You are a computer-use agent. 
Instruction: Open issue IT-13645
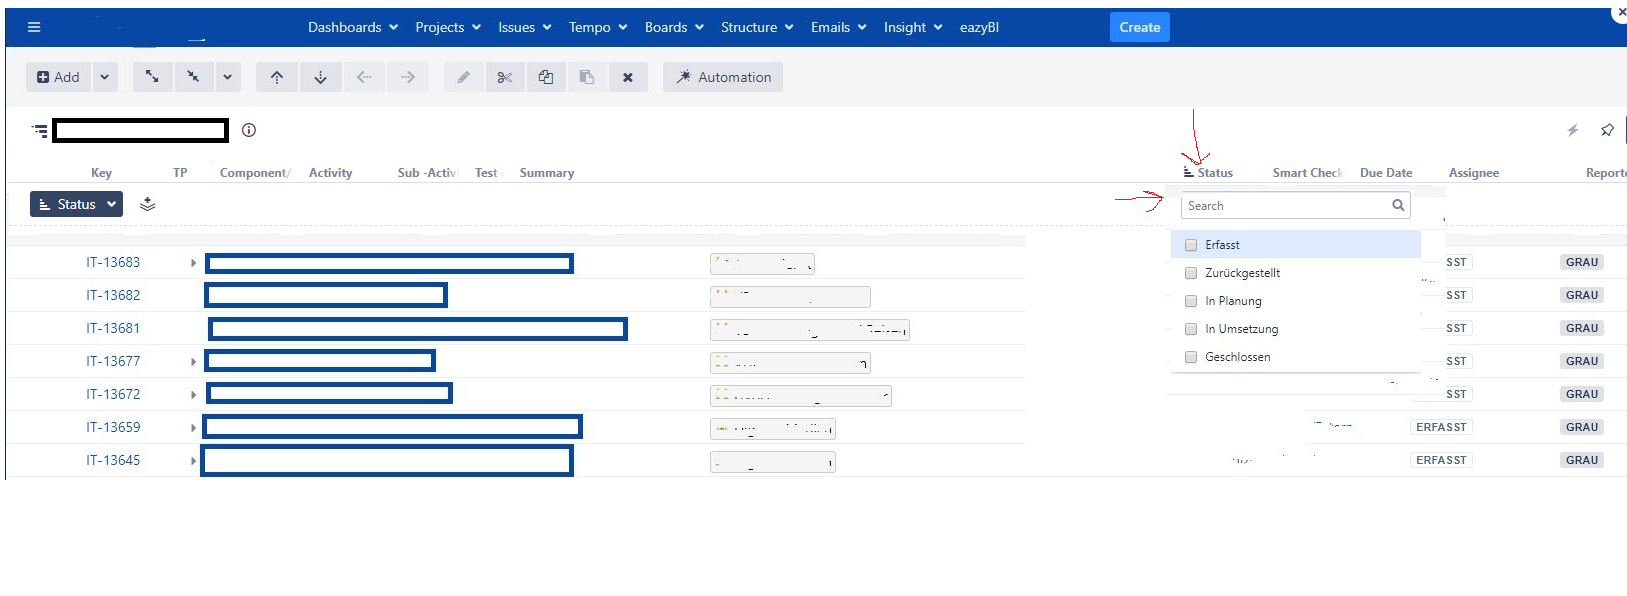[x=113, y=460]
